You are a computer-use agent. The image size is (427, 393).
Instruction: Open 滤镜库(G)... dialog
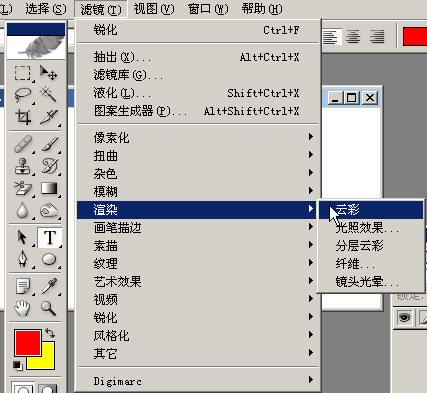click(x=197, y=75)
